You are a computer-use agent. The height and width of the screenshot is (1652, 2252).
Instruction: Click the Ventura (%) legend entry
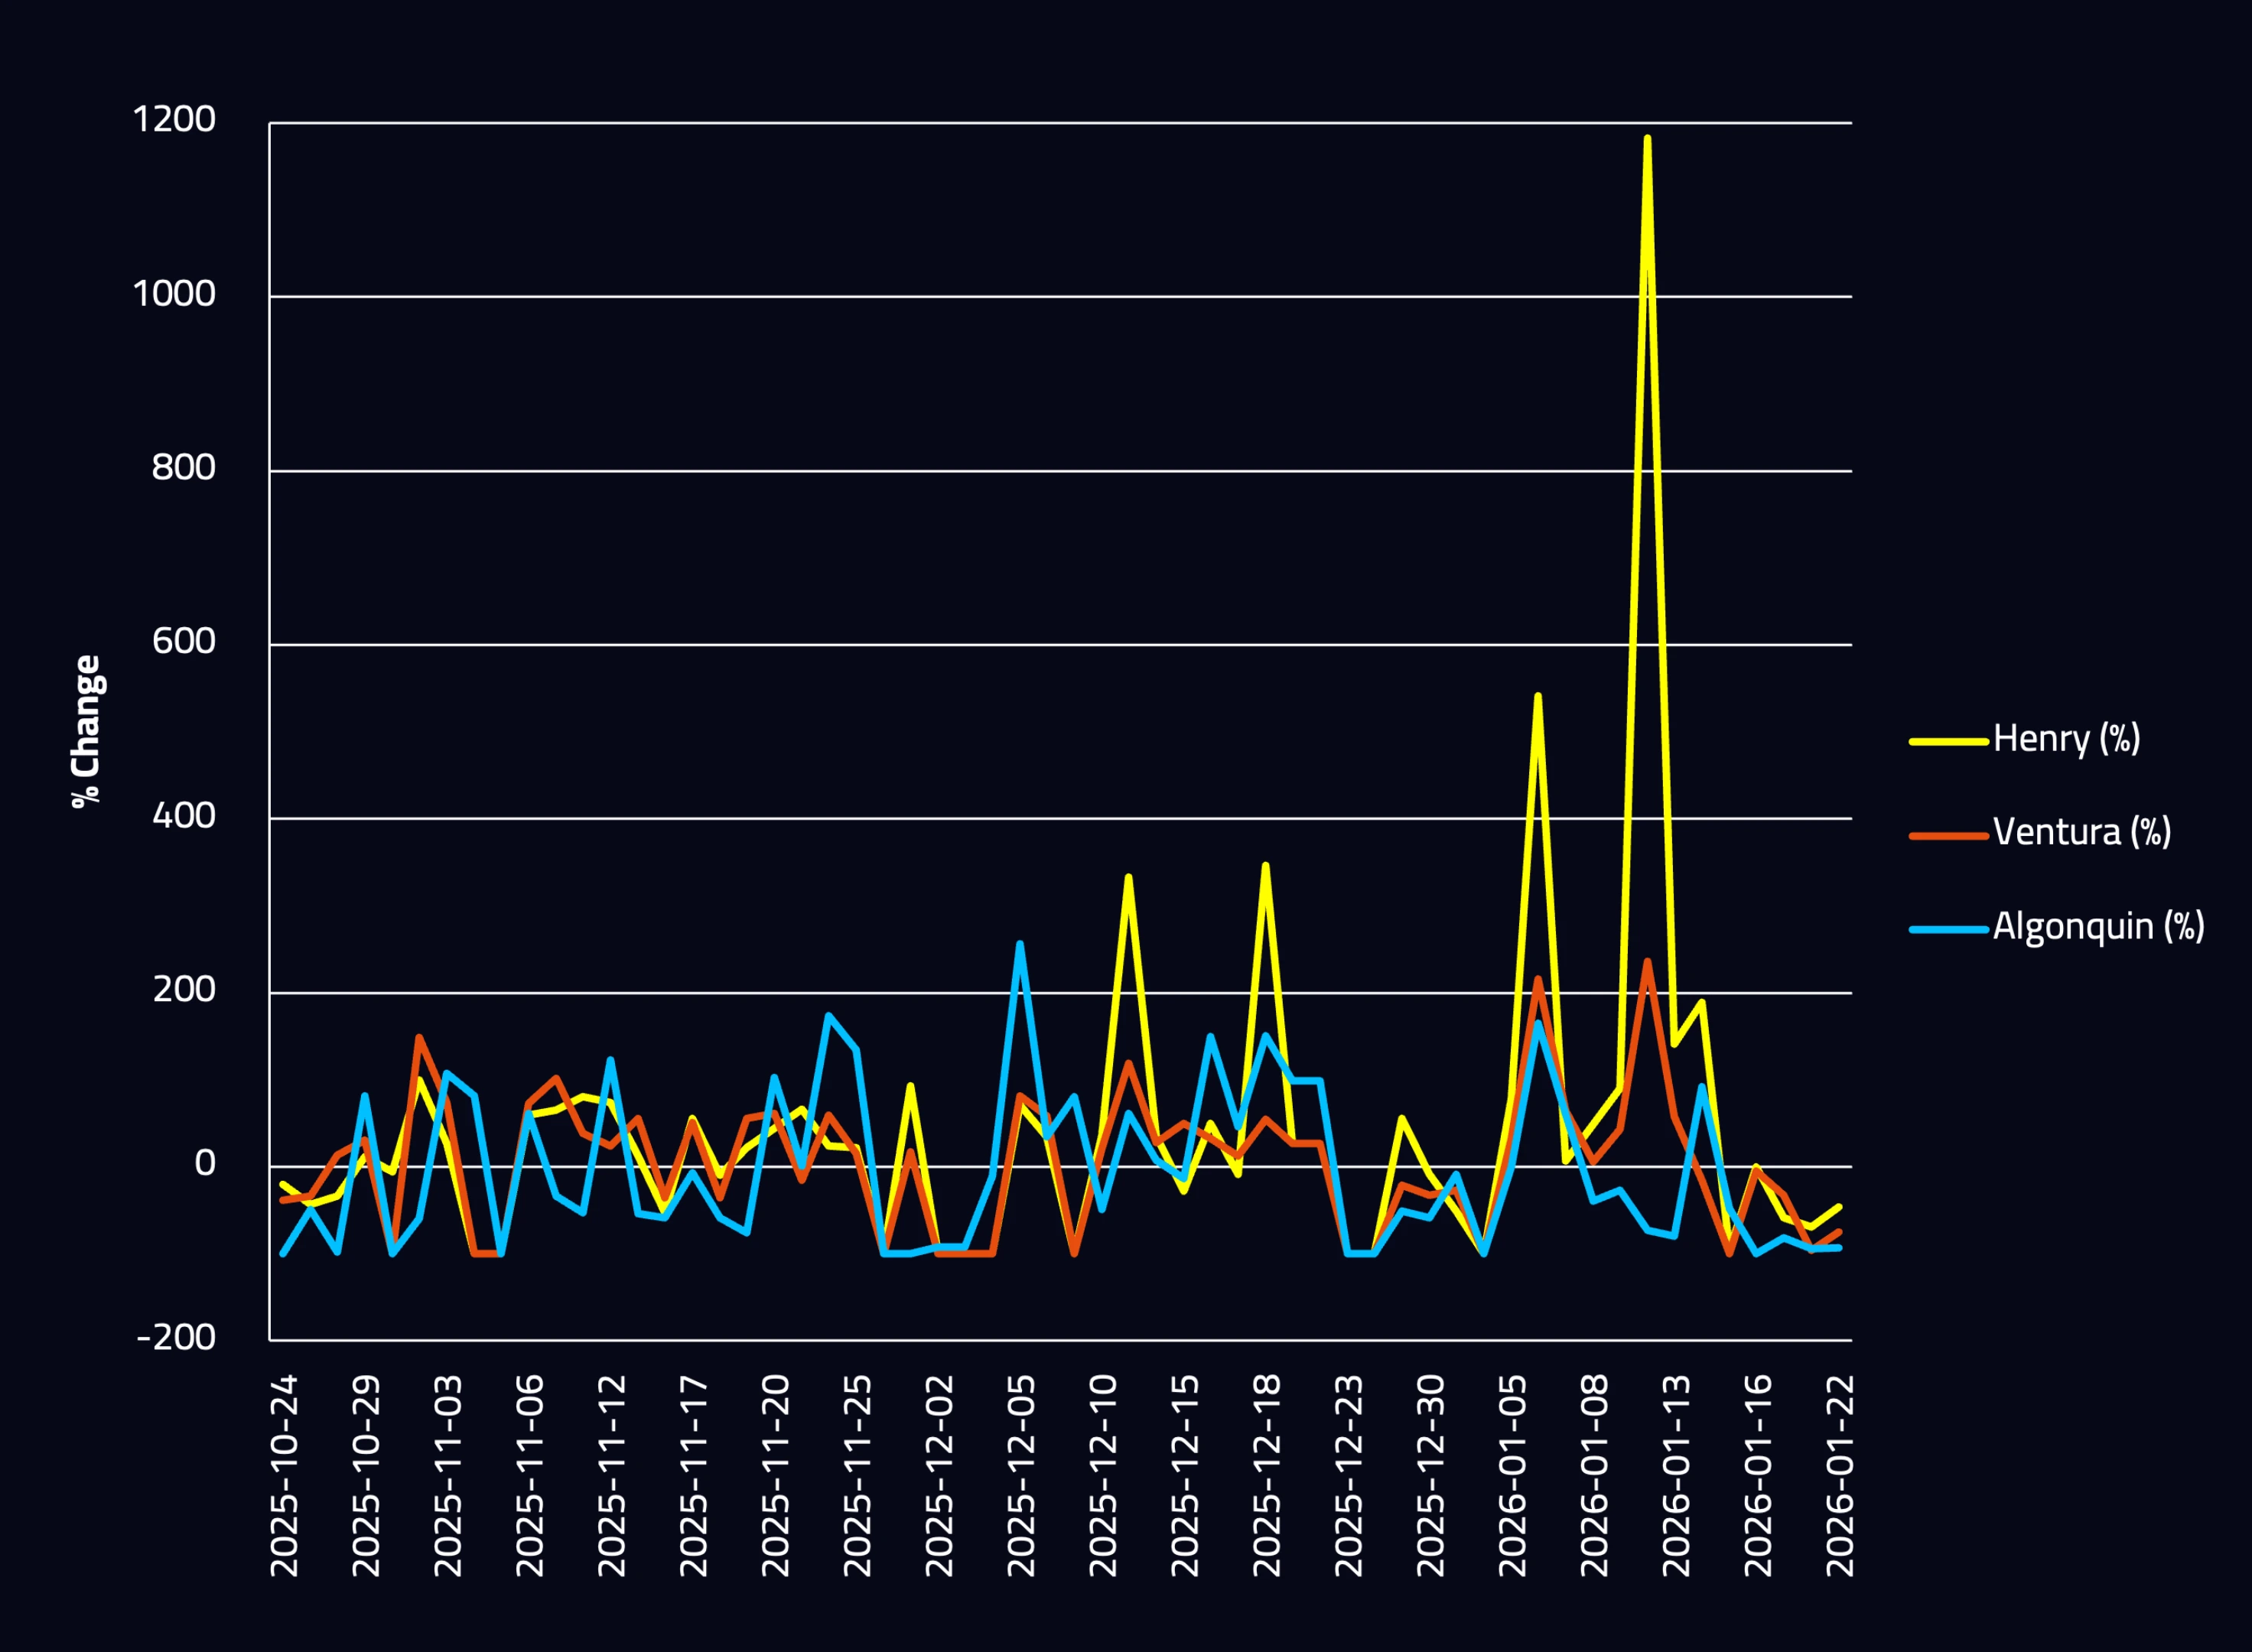pyautogui.click(x=2081, y=833)
